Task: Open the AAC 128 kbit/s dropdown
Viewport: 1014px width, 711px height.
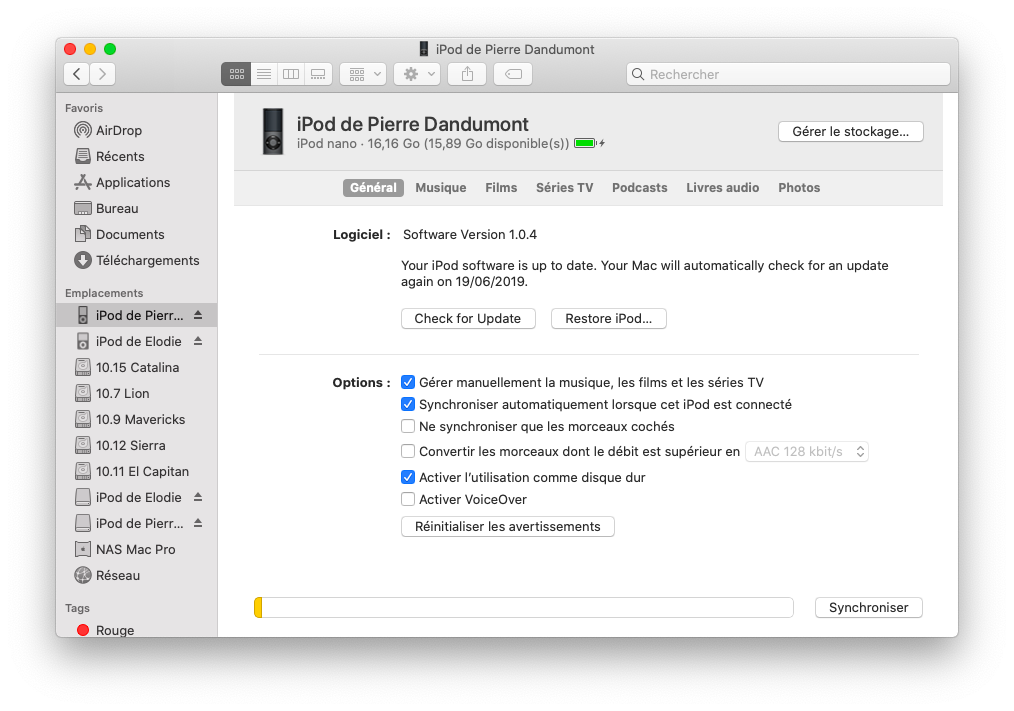Action: 807,452
